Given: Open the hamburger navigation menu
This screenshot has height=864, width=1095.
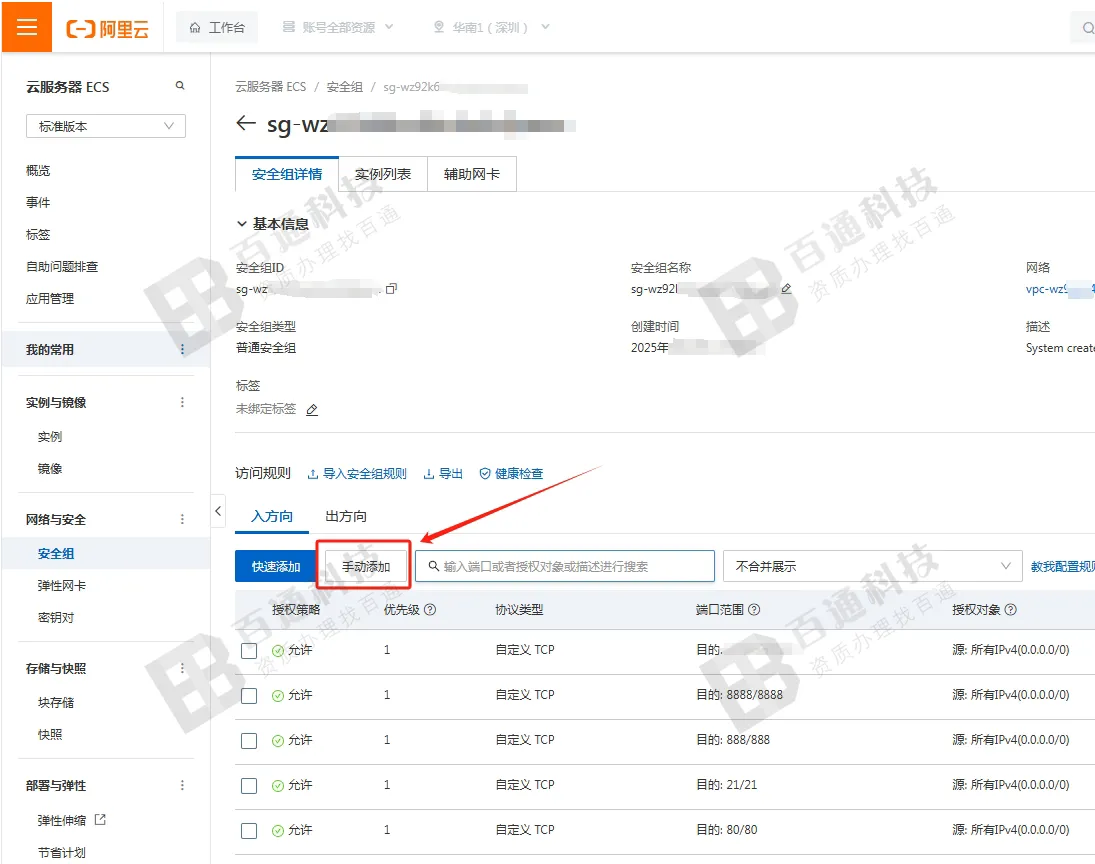Looking at the screenshot, I should pos(26,26).
